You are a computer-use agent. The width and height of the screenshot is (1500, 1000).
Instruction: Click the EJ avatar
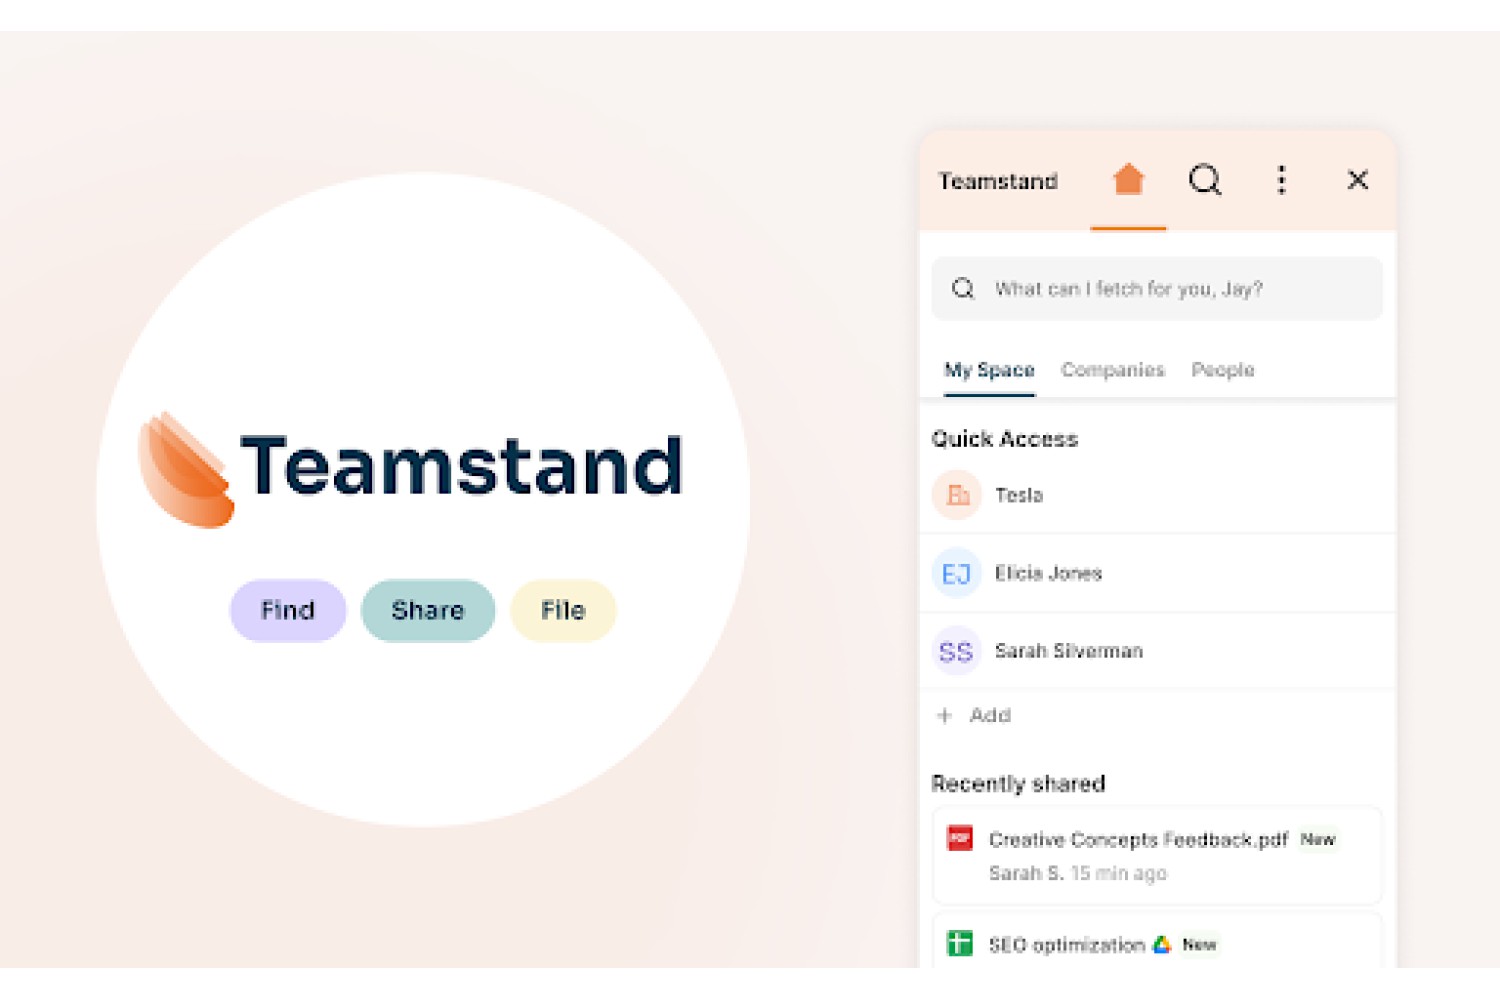(957, 573)
